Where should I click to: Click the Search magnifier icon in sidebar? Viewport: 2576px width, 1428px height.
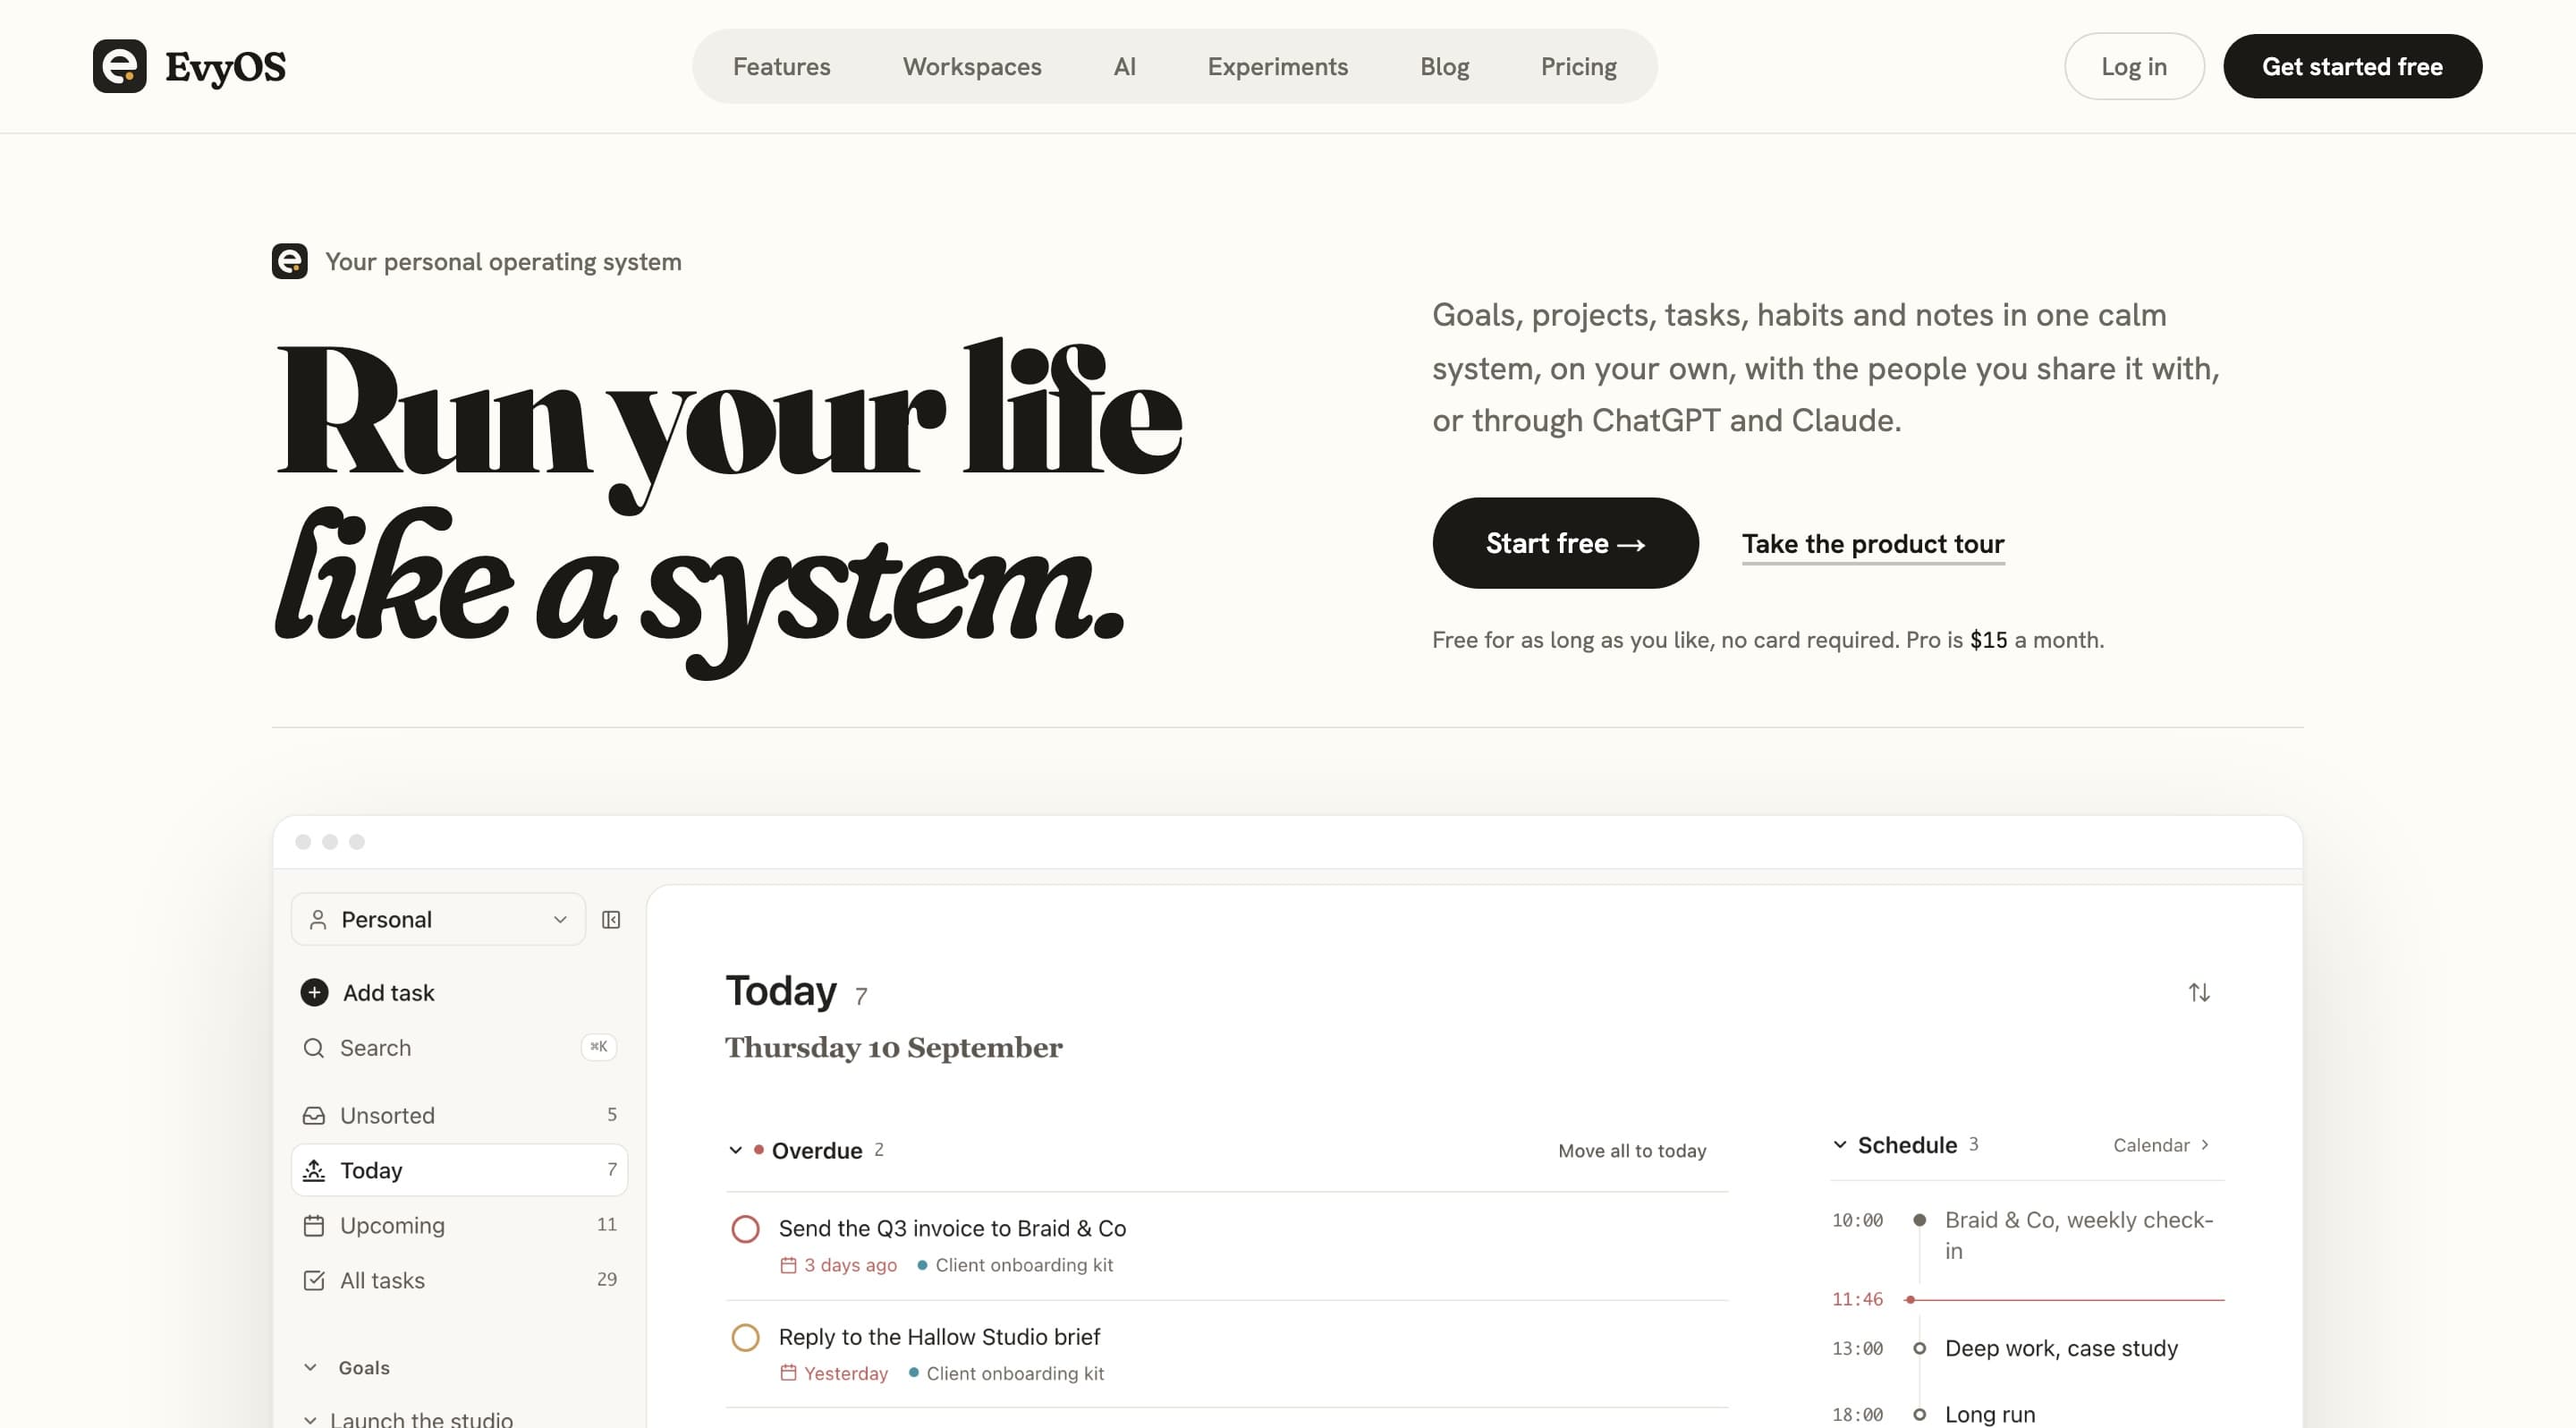pos(314,1048)
